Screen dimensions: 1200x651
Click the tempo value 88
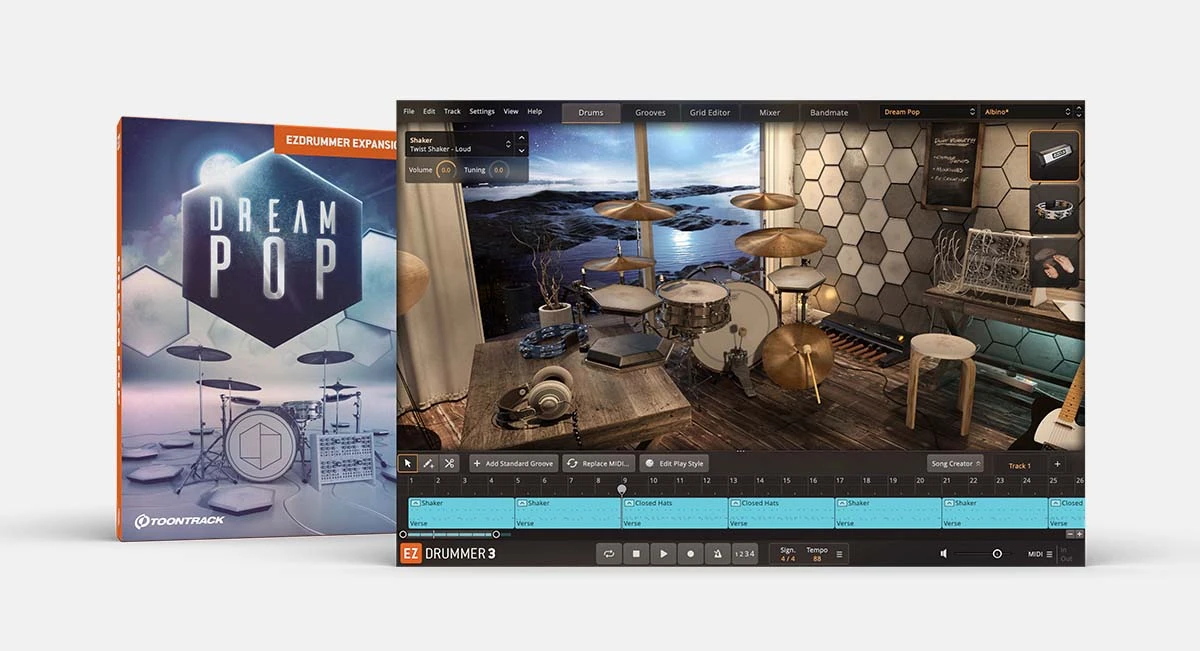(816, 558)
